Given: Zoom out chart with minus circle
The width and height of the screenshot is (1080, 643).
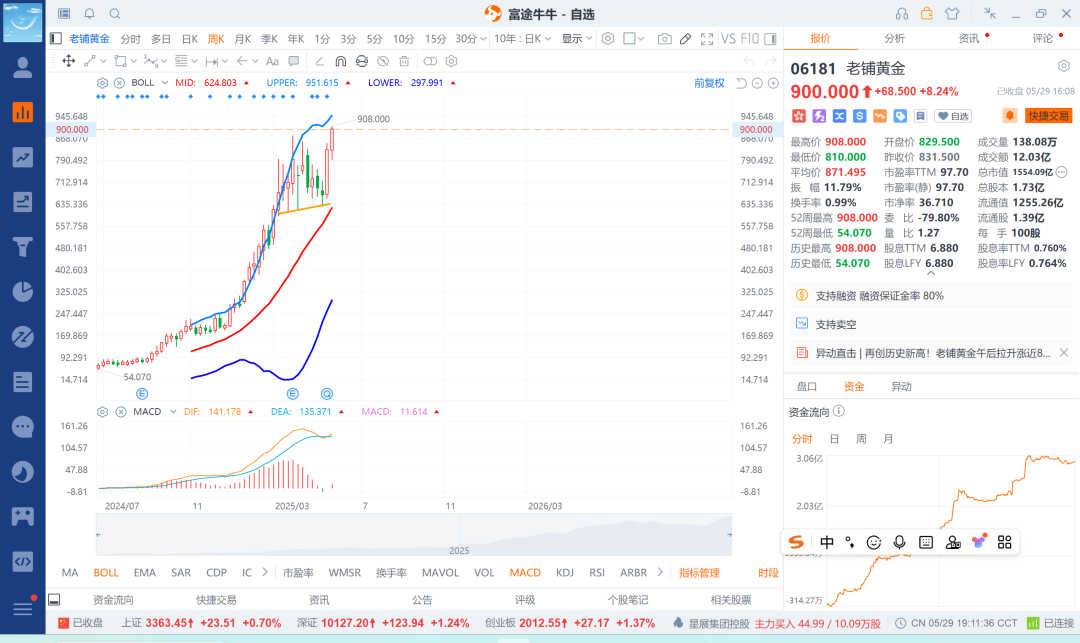Looking at the screenshot, I should tap(757, 83).
